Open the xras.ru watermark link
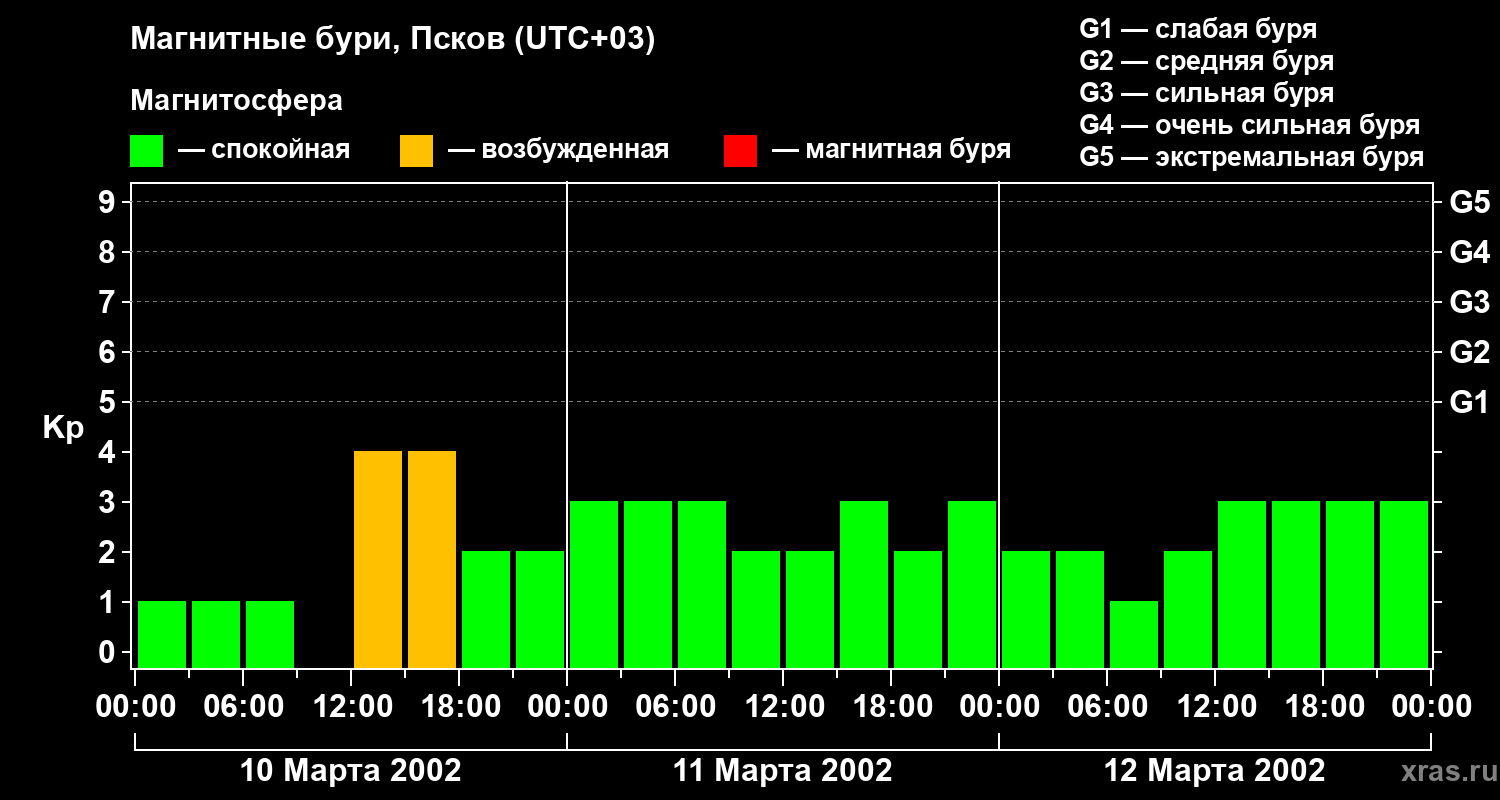Screen dimensions: 1500x800 (1444, 771)
